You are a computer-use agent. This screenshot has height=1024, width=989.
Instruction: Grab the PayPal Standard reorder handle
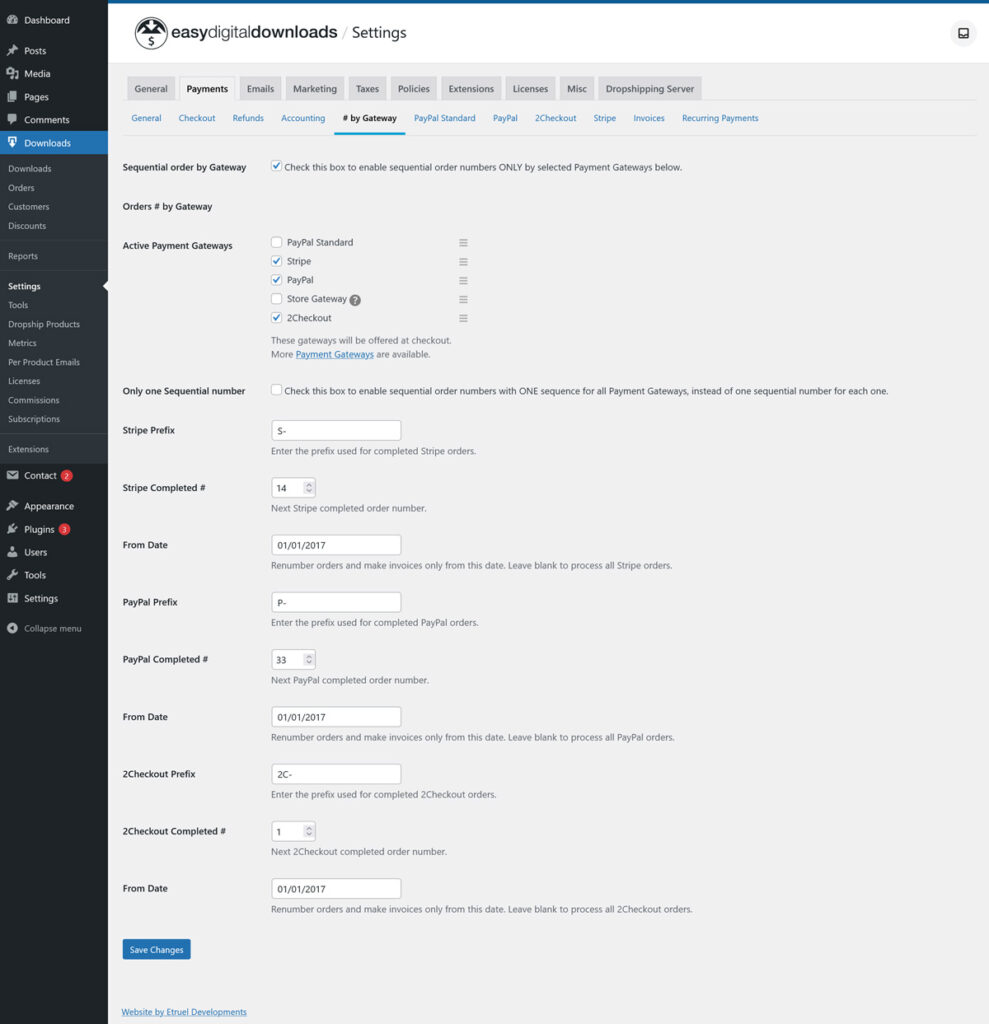pos(463,242)
